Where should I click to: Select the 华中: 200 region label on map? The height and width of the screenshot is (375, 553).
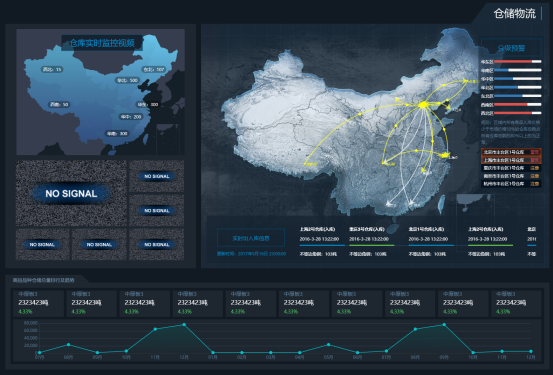[131, 117]
